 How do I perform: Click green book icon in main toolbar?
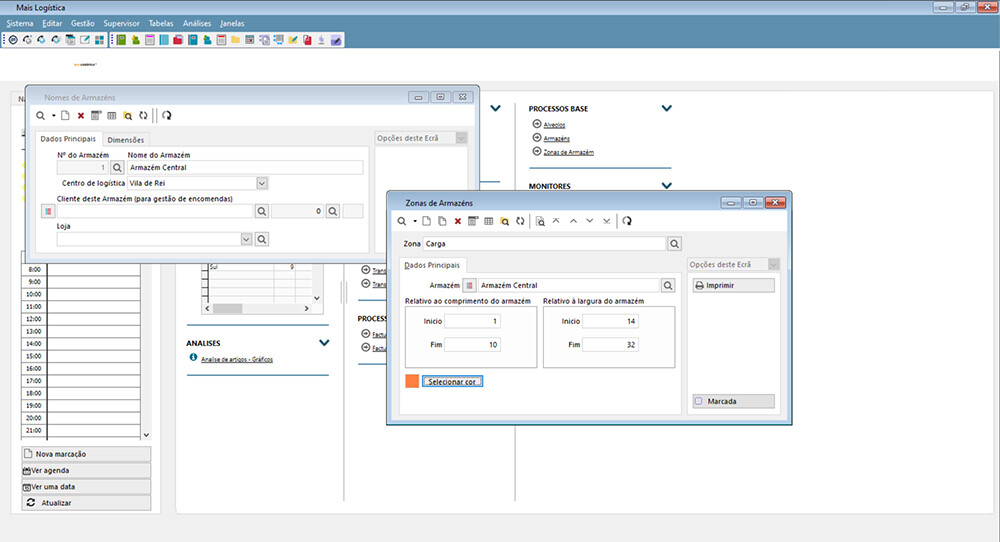(121, 40)
